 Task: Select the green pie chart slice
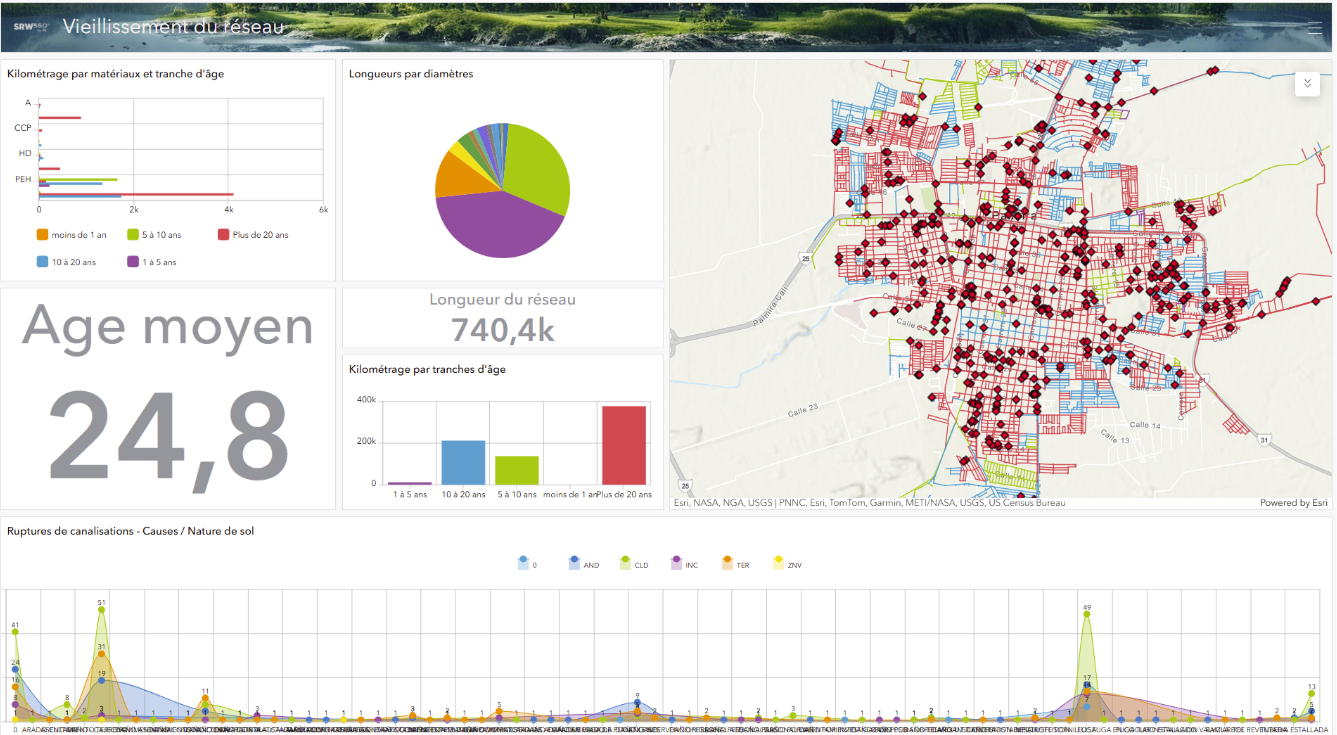(x=540, y=165)
